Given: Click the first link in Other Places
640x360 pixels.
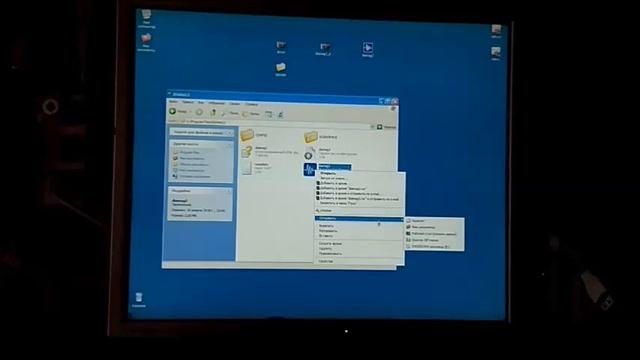Looking at the screenshot, I should 187,152.
